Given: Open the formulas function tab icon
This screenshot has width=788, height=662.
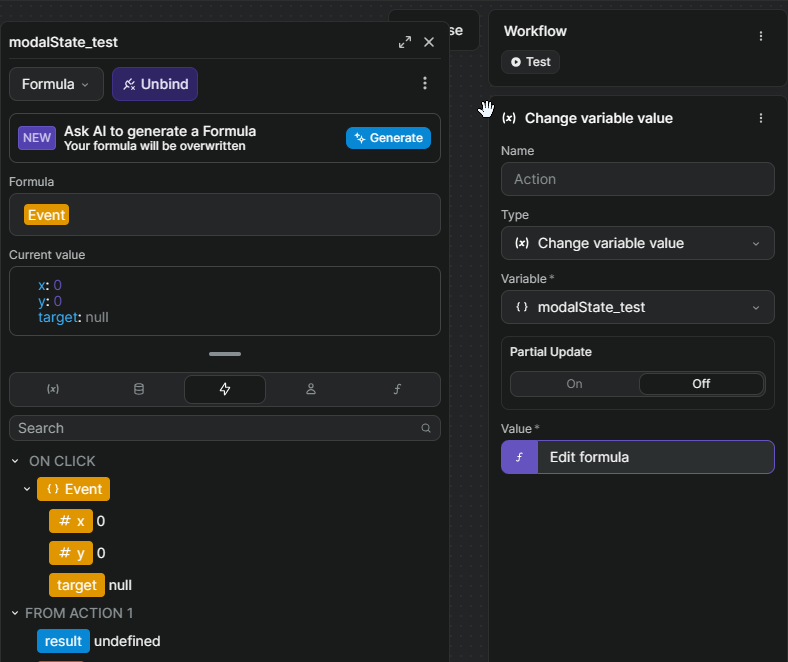Looking at the screenshot, I should pos(397,389).
